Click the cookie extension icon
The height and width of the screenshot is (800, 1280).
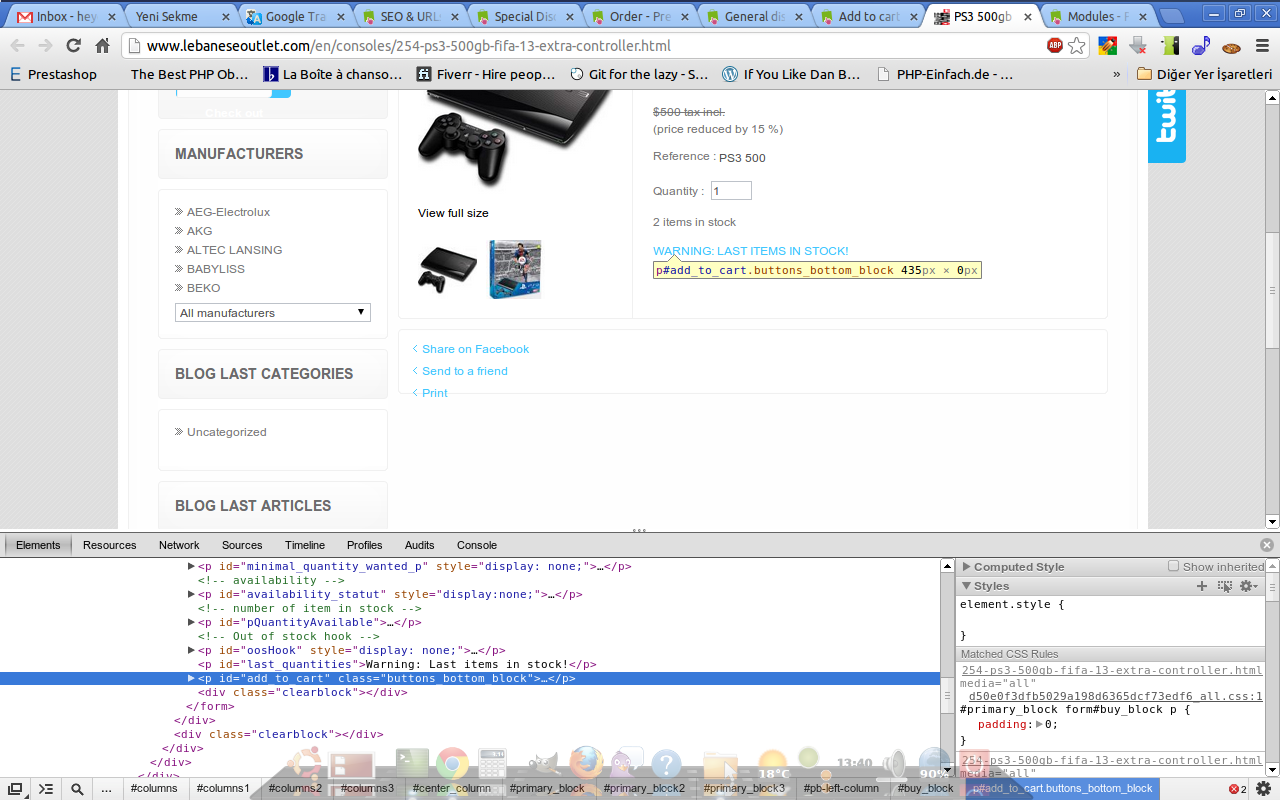(x=1231, y=46)
